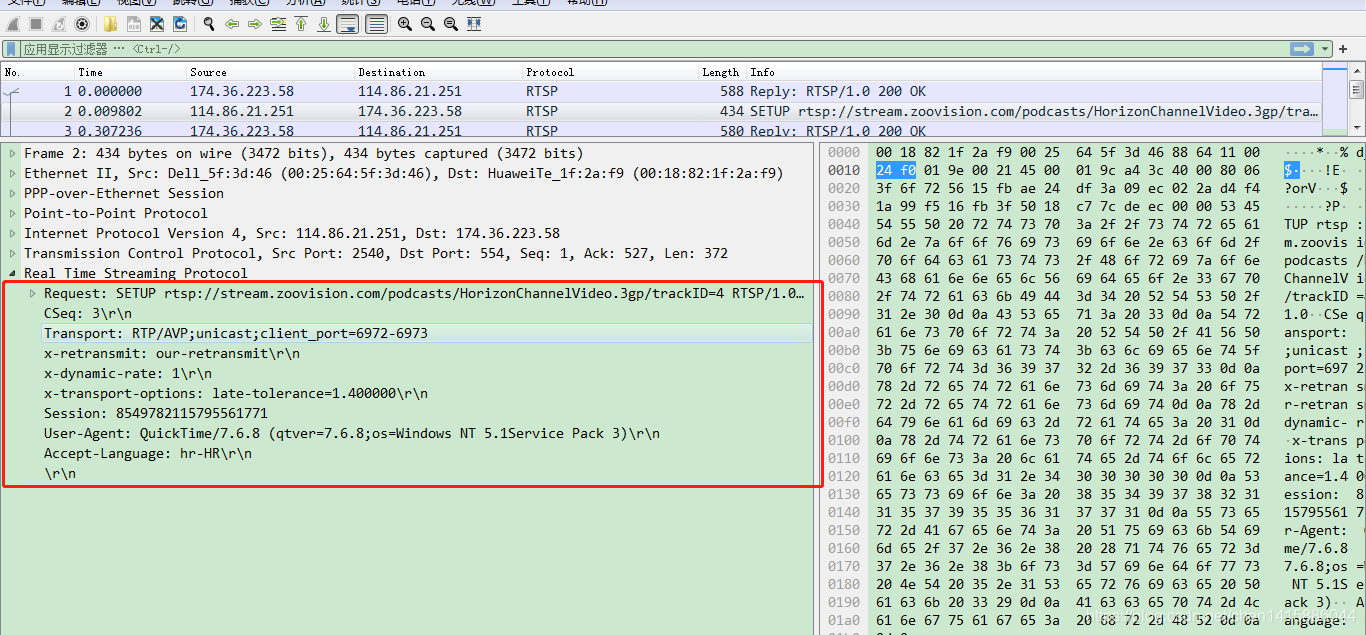Sort by the Length column header
The width and height of the screenshot is (1366, 635).
720,72
